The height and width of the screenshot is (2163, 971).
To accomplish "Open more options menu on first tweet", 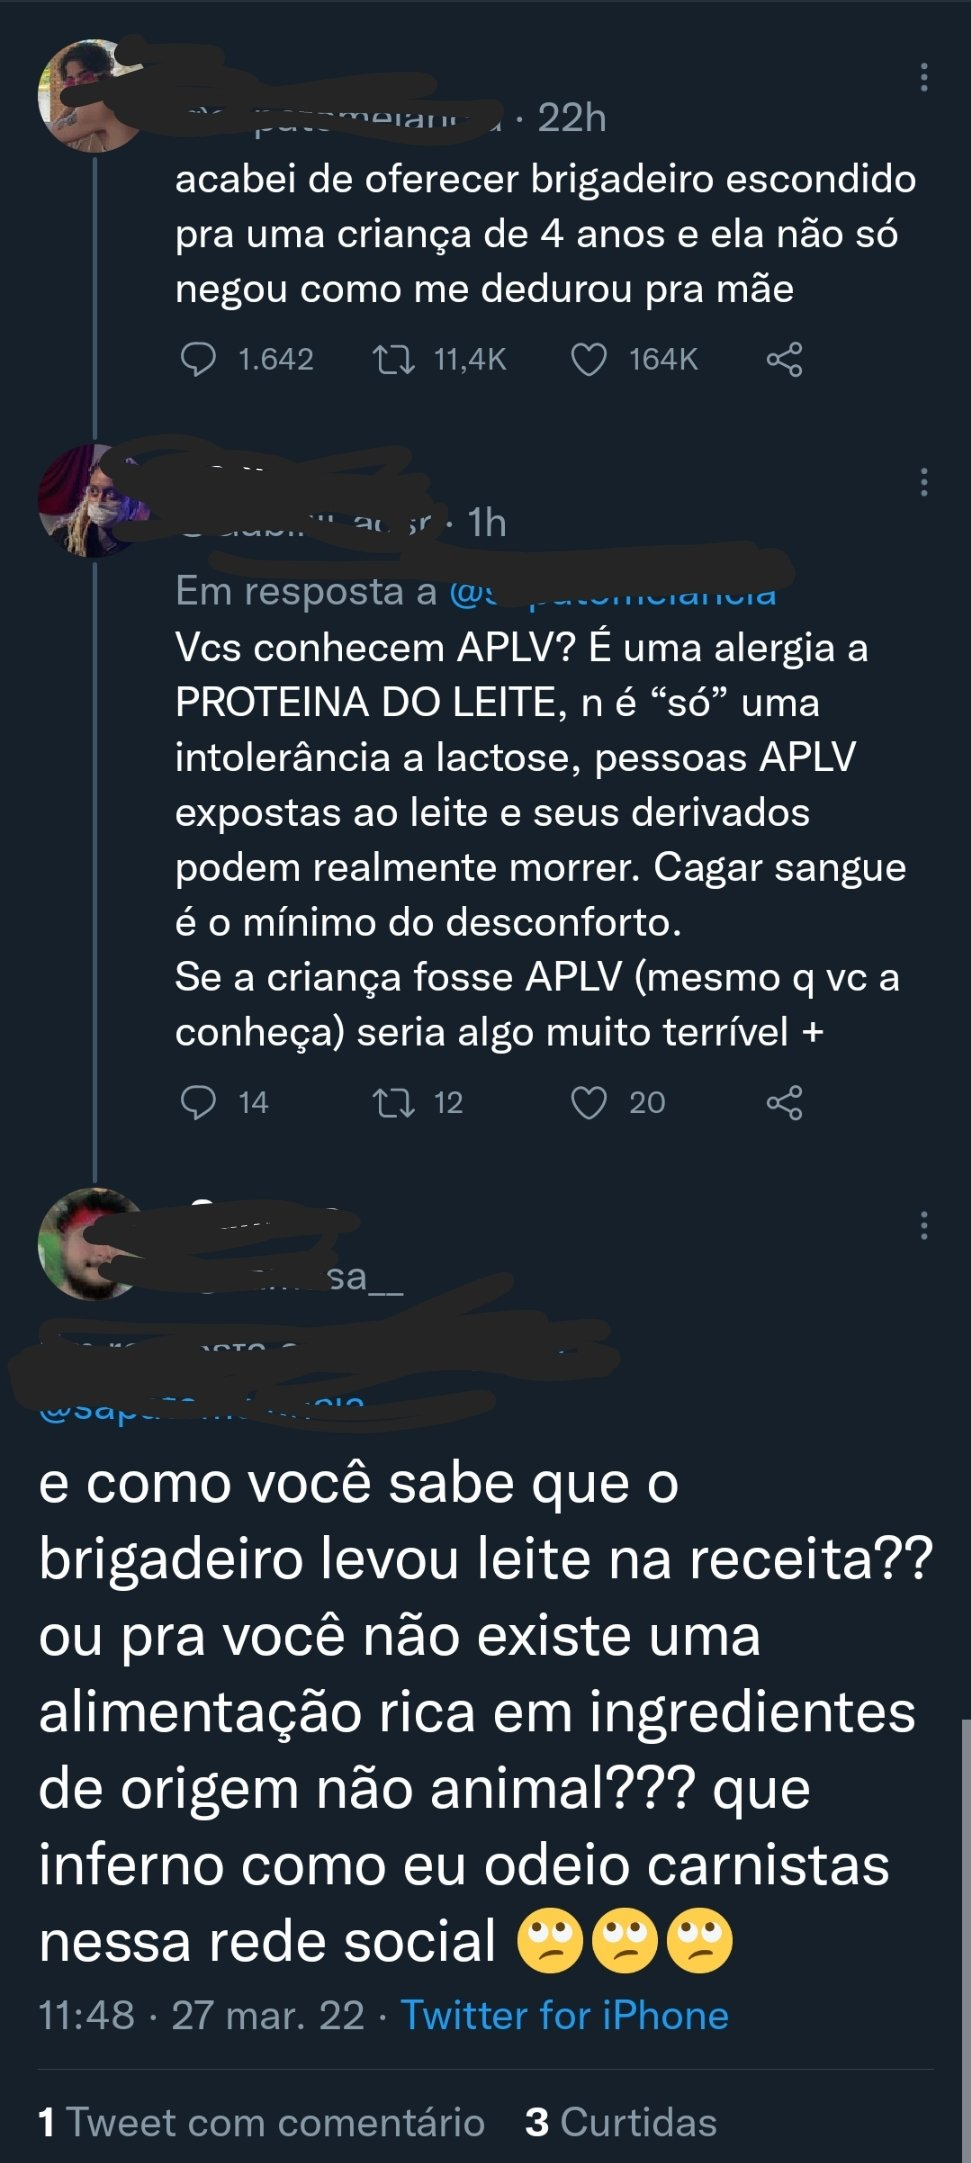I will click(924, 77).
